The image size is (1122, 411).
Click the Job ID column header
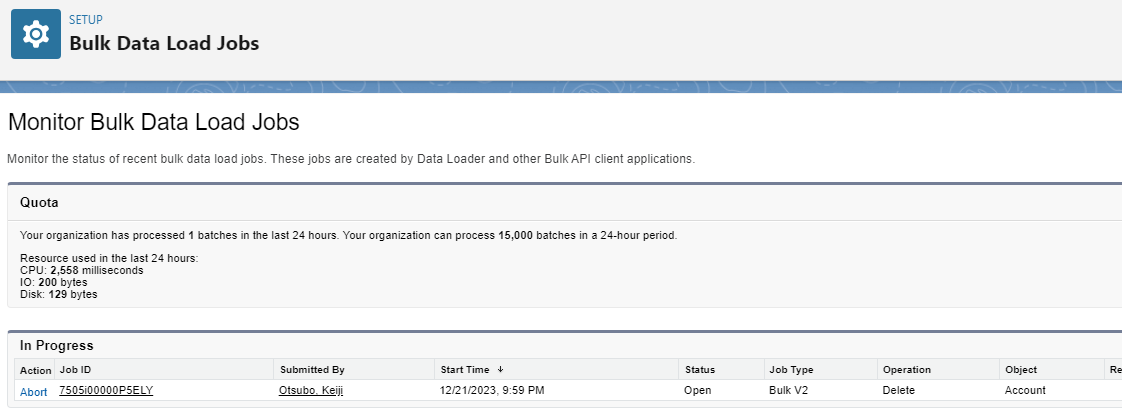click(75, 369)
